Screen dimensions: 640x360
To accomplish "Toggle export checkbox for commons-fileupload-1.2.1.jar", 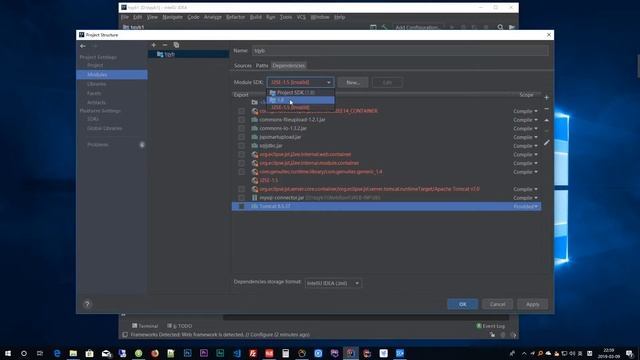I will [242, 120].
